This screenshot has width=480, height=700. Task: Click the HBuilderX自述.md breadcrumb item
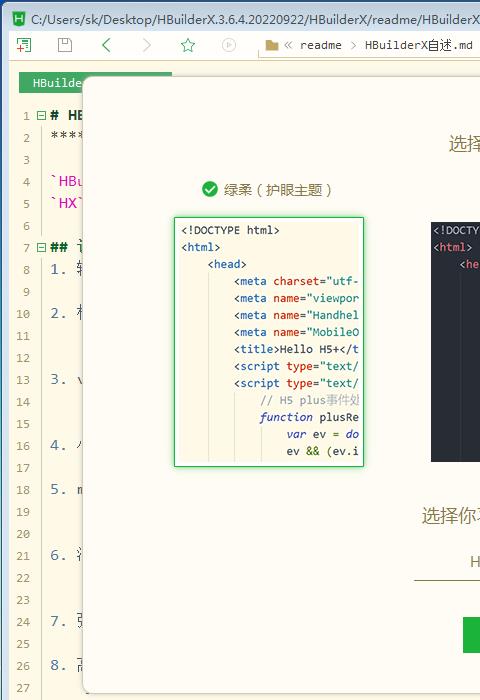[418, 46]
